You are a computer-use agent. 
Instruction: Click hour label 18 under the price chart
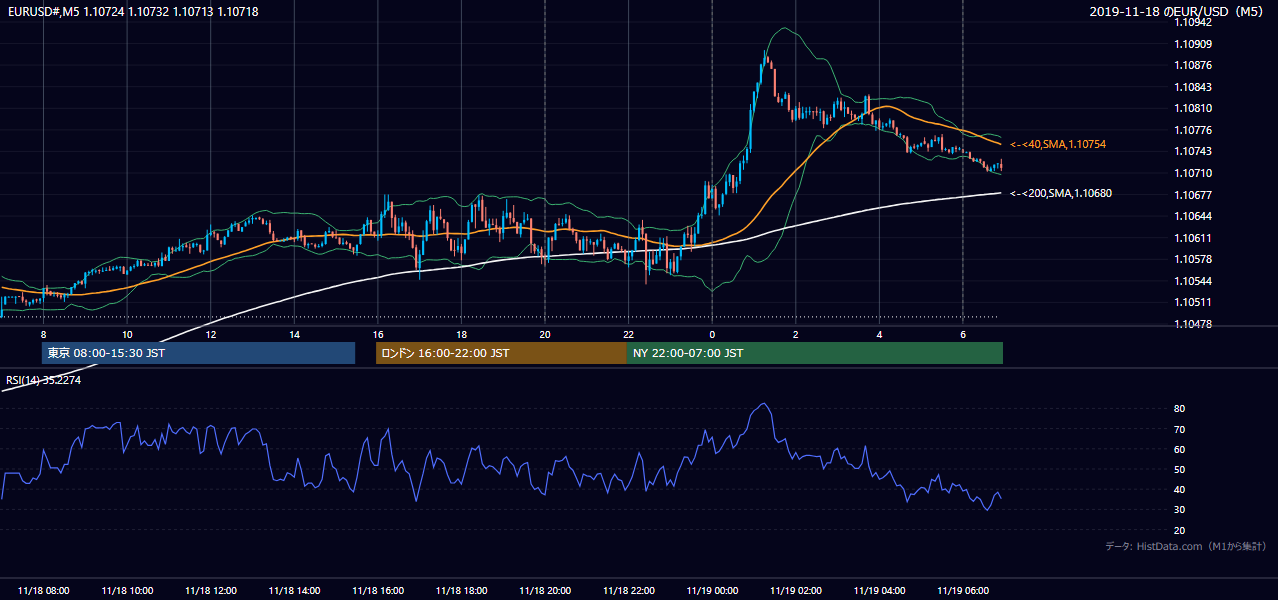pos(462,334)
